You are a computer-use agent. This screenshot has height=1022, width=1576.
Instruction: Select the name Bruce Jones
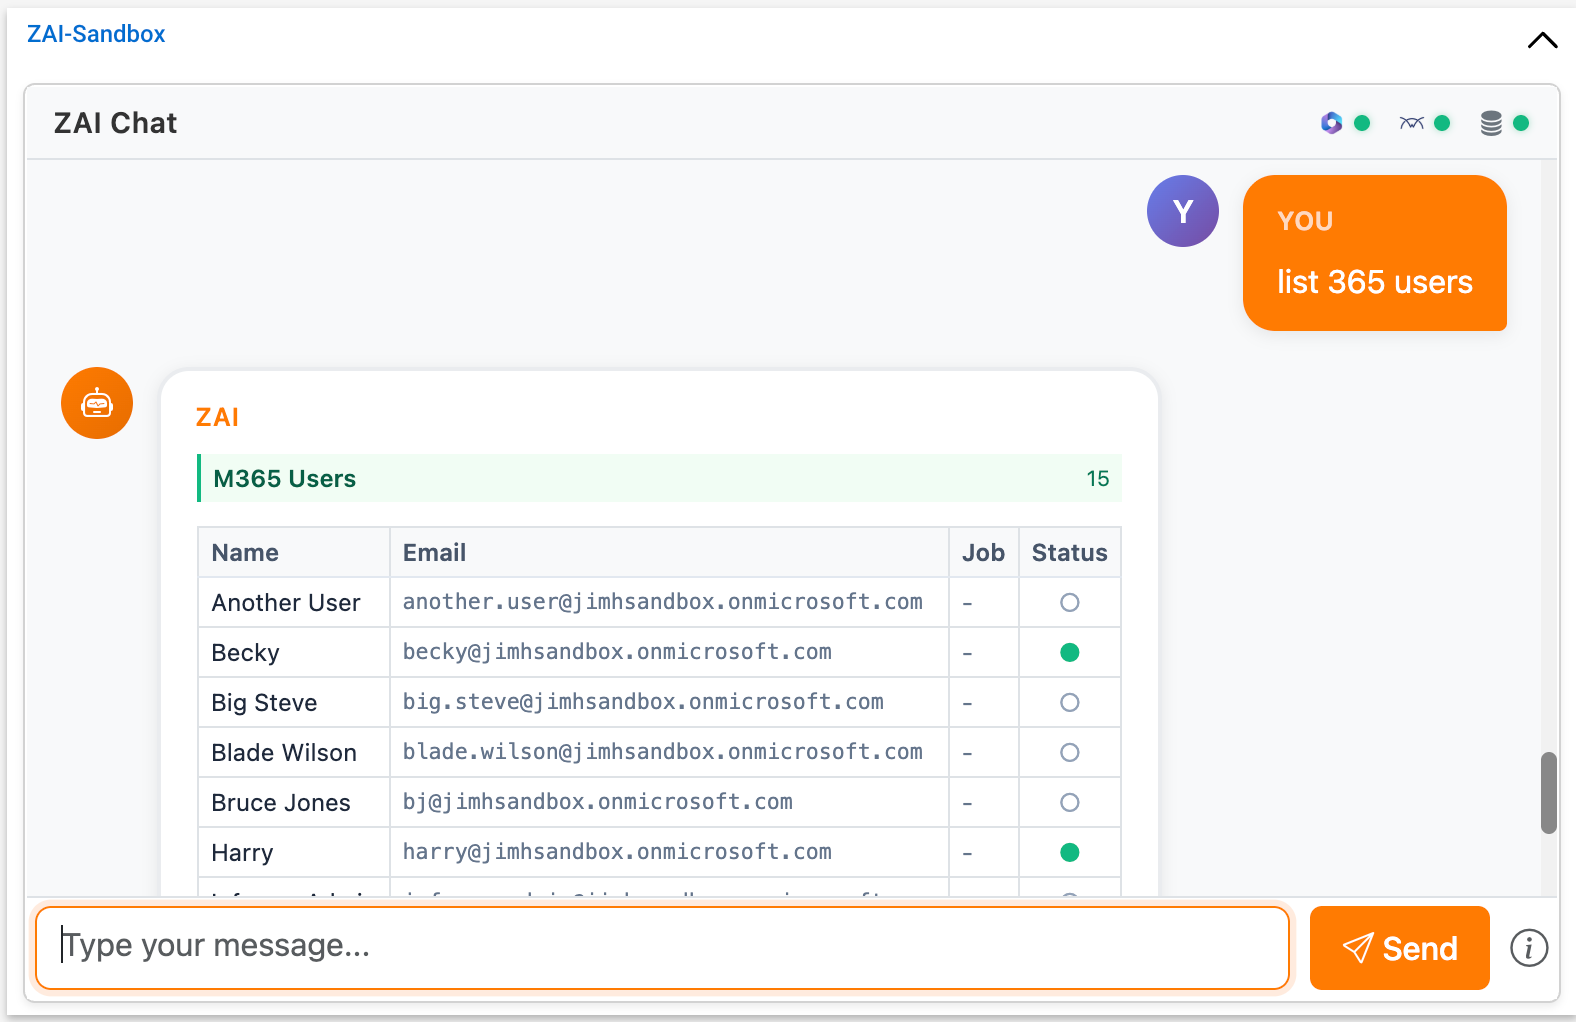[x=281, y=803]
